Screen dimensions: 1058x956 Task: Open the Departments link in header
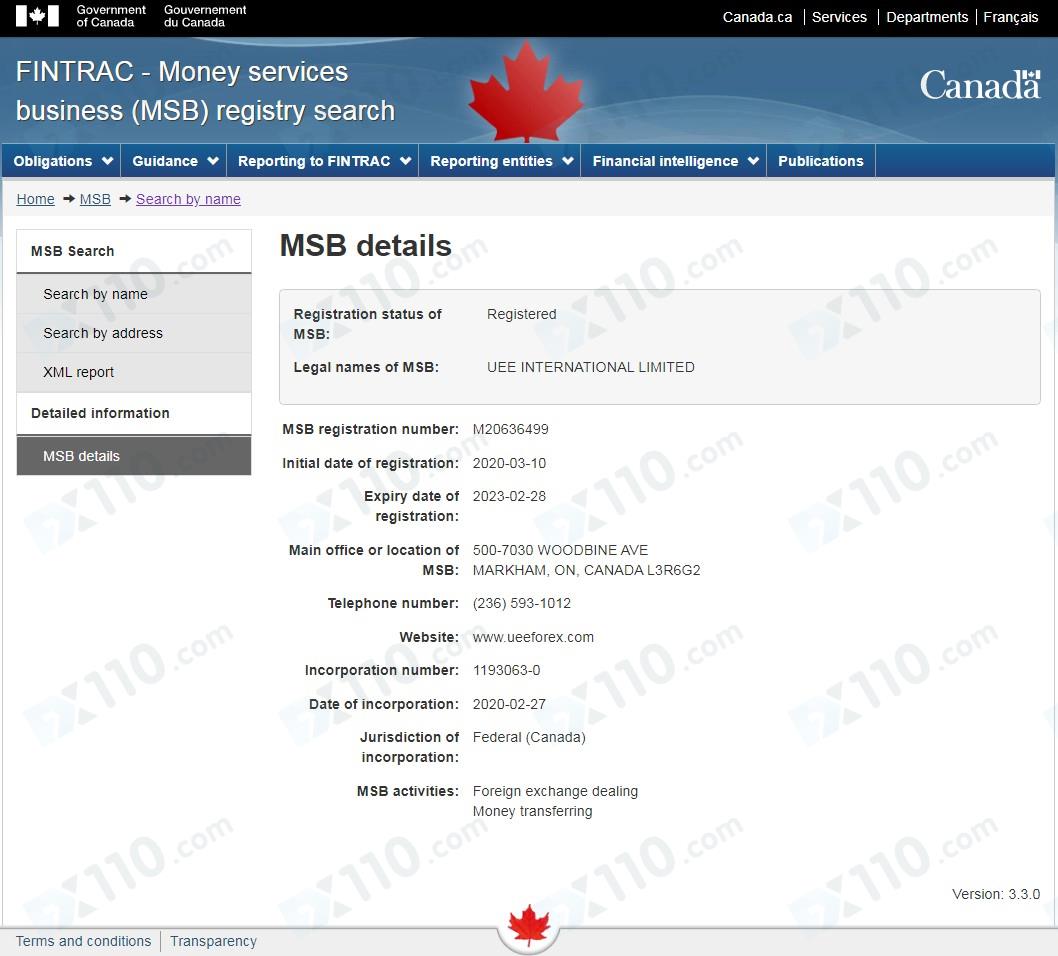click(927, 17)
